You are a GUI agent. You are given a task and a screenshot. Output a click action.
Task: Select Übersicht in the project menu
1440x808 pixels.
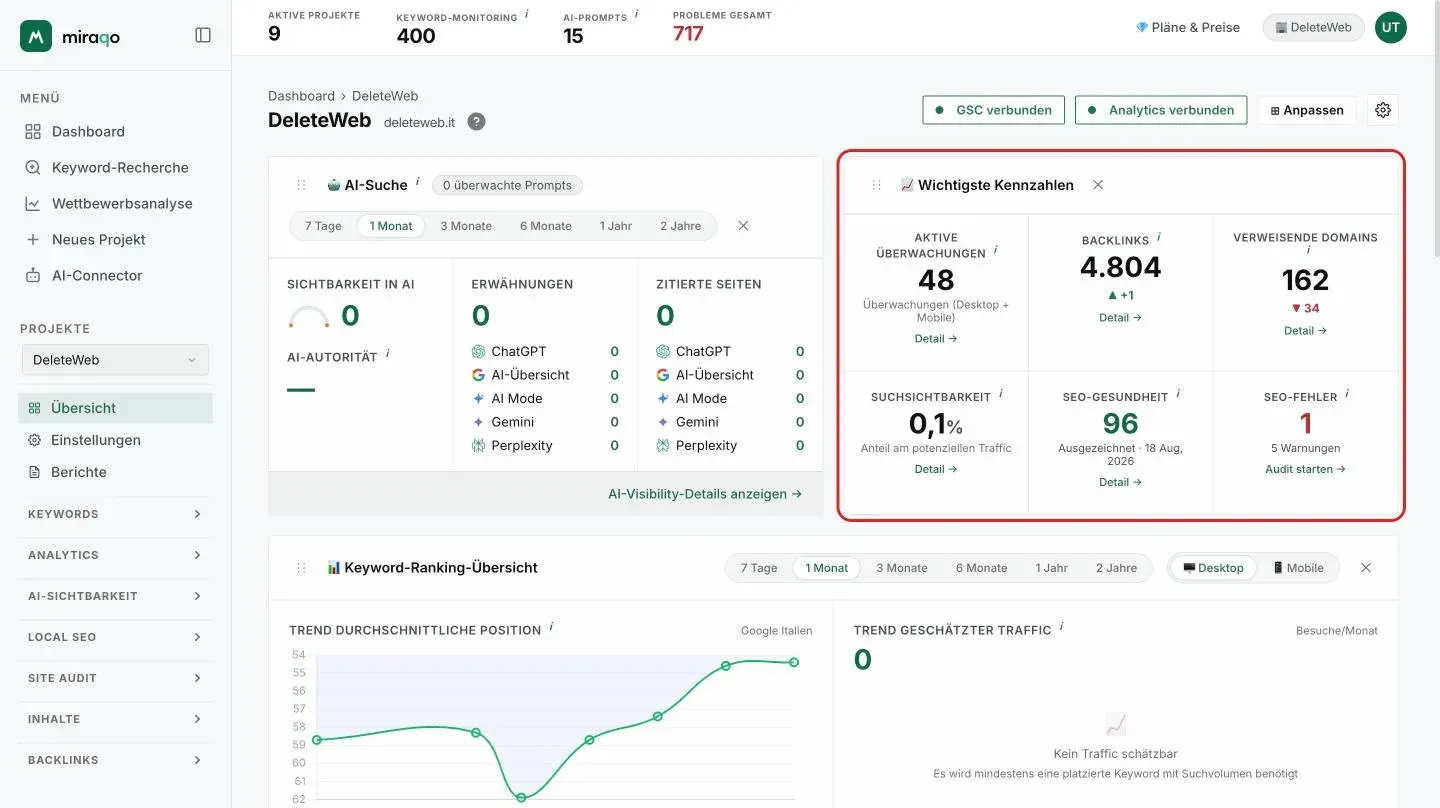coord(115,408)
